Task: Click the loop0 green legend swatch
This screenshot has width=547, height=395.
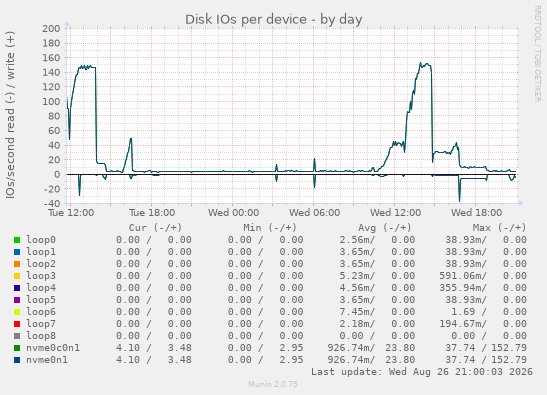Action: [17, 240]
